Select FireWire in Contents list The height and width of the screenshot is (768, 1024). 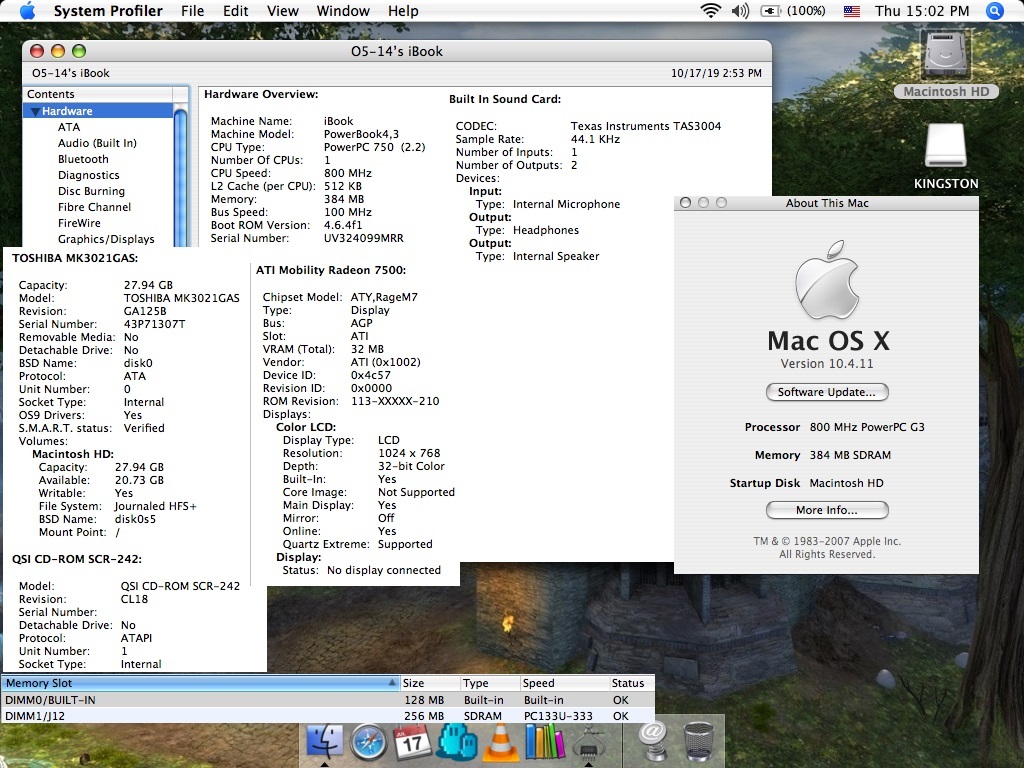click(x=79, y=223)
